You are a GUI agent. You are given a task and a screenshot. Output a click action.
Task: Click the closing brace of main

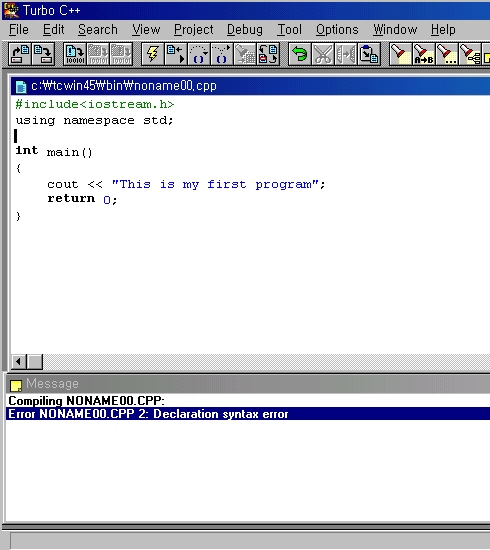pos(18,216)
